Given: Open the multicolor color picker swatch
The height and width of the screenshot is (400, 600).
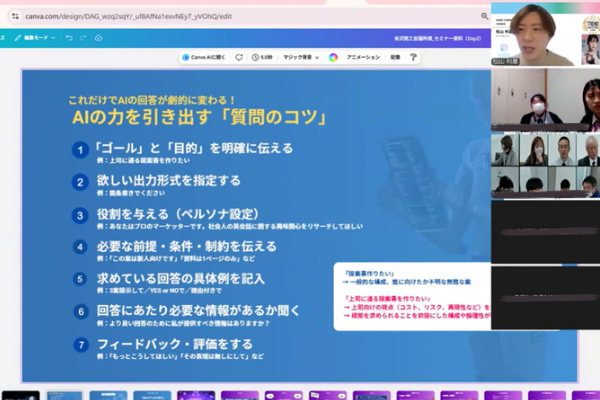Looking at the screenshot, I should [x=333, y=57].
